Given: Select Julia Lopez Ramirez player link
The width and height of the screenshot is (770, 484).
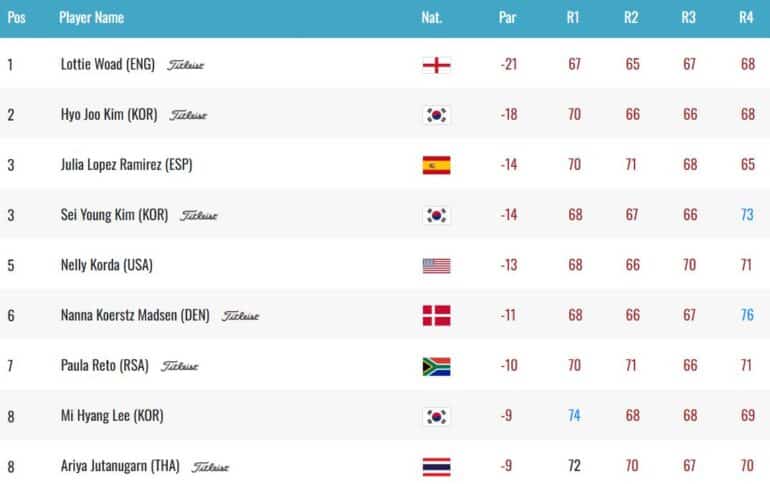Looking at the screenshot, I should 126,164.
